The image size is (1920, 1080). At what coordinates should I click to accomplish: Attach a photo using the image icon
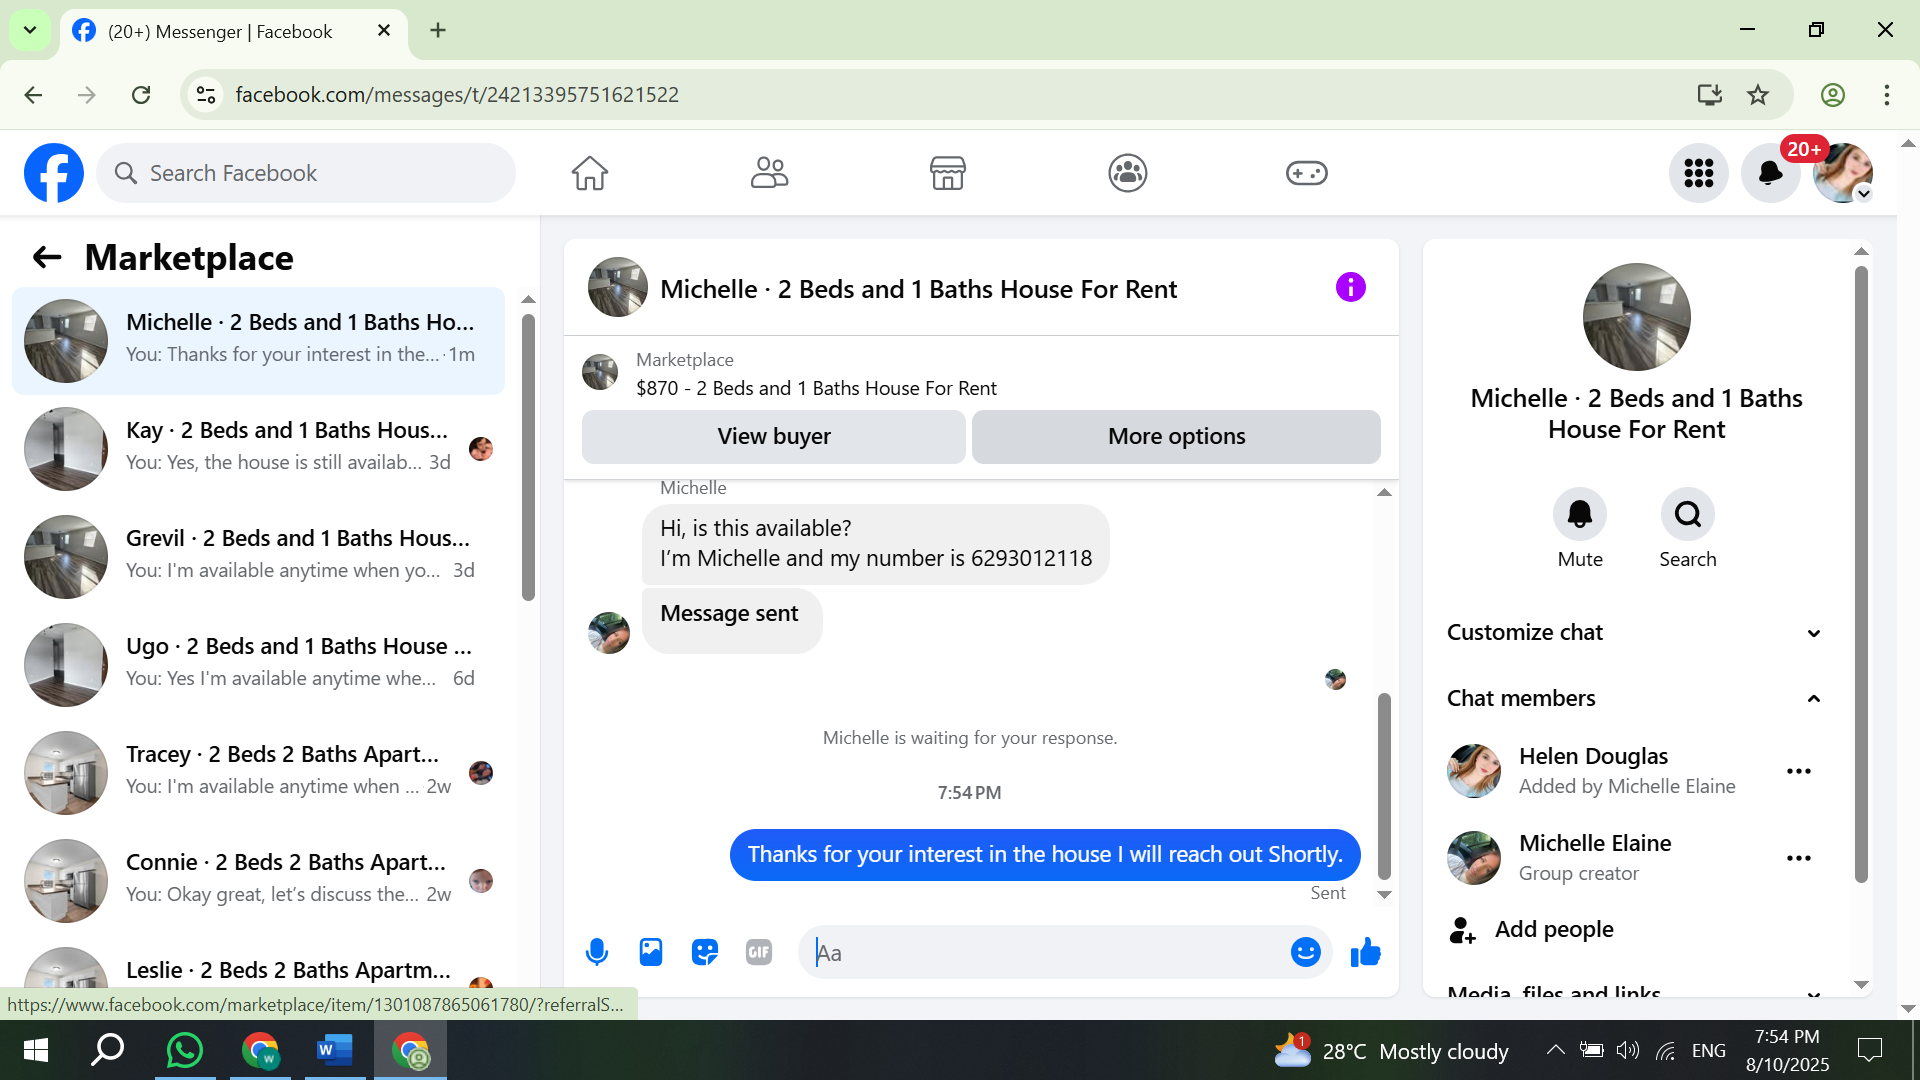point(651,952)
